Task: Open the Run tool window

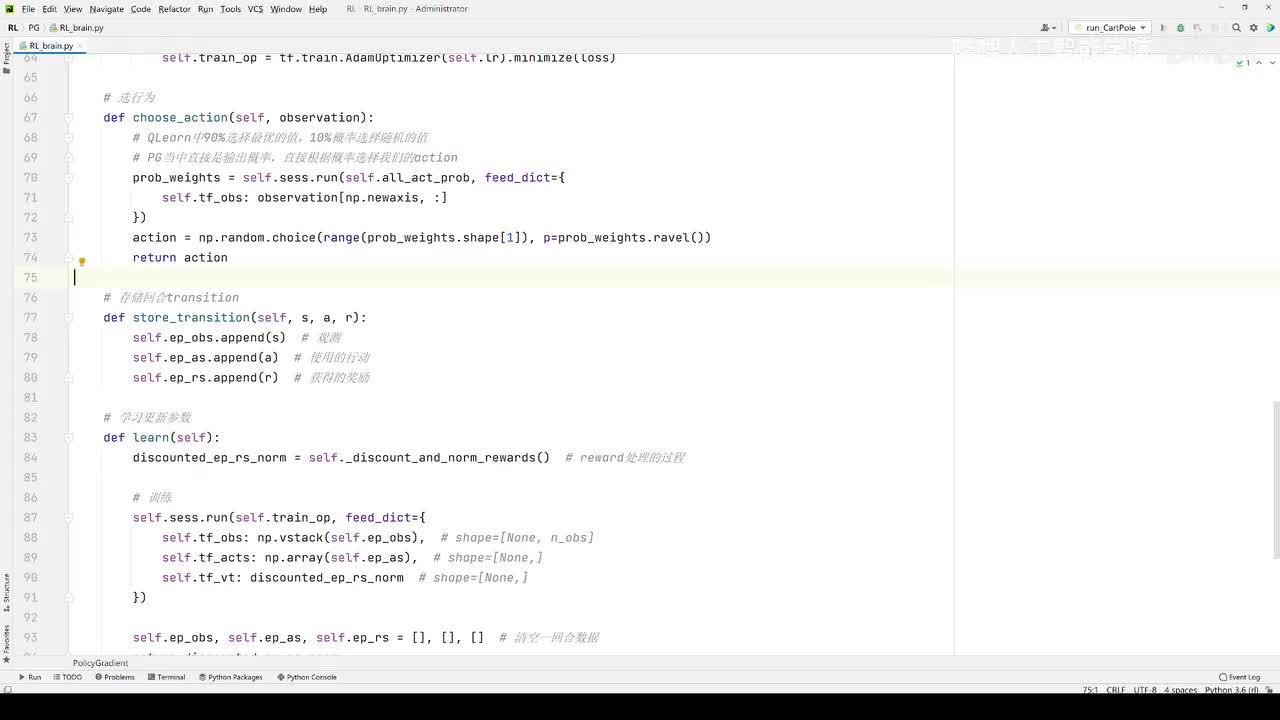Action: coord(30,677)
